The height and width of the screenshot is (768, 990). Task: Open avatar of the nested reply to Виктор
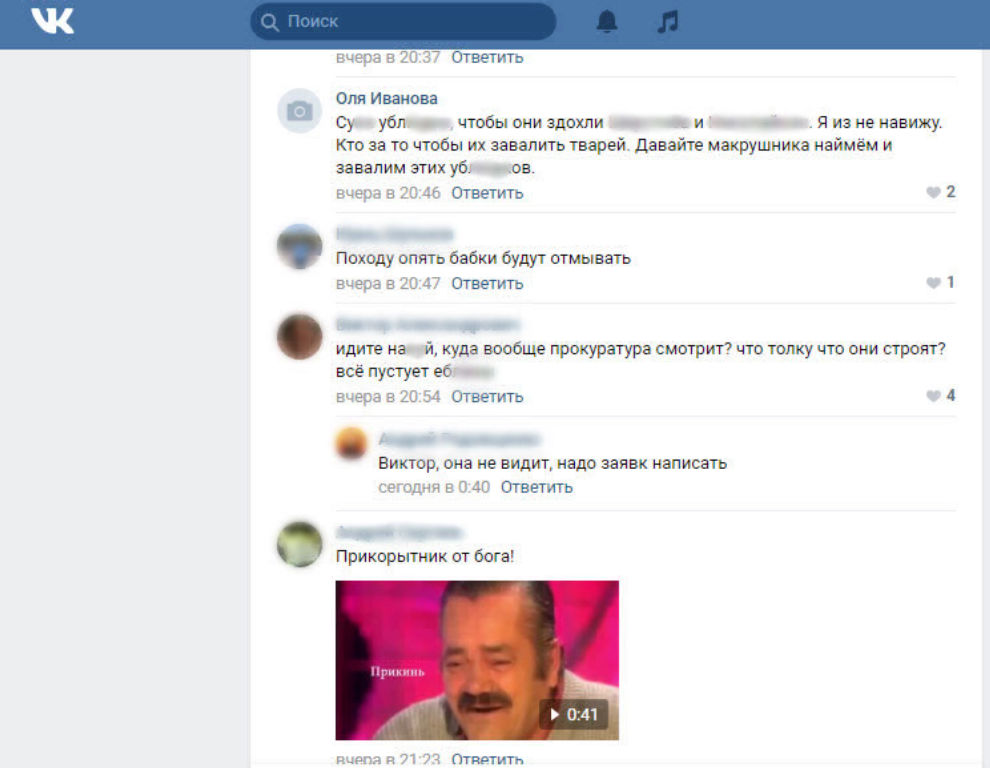point(351,443)
